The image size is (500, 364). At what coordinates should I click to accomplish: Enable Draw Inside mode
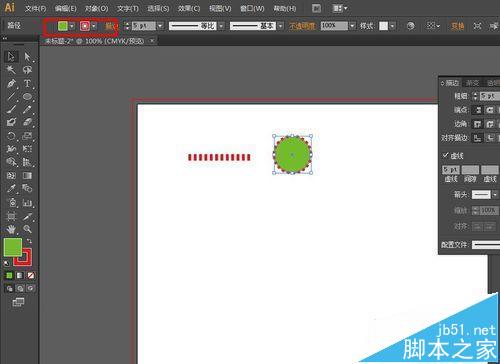tap(31, 288)
